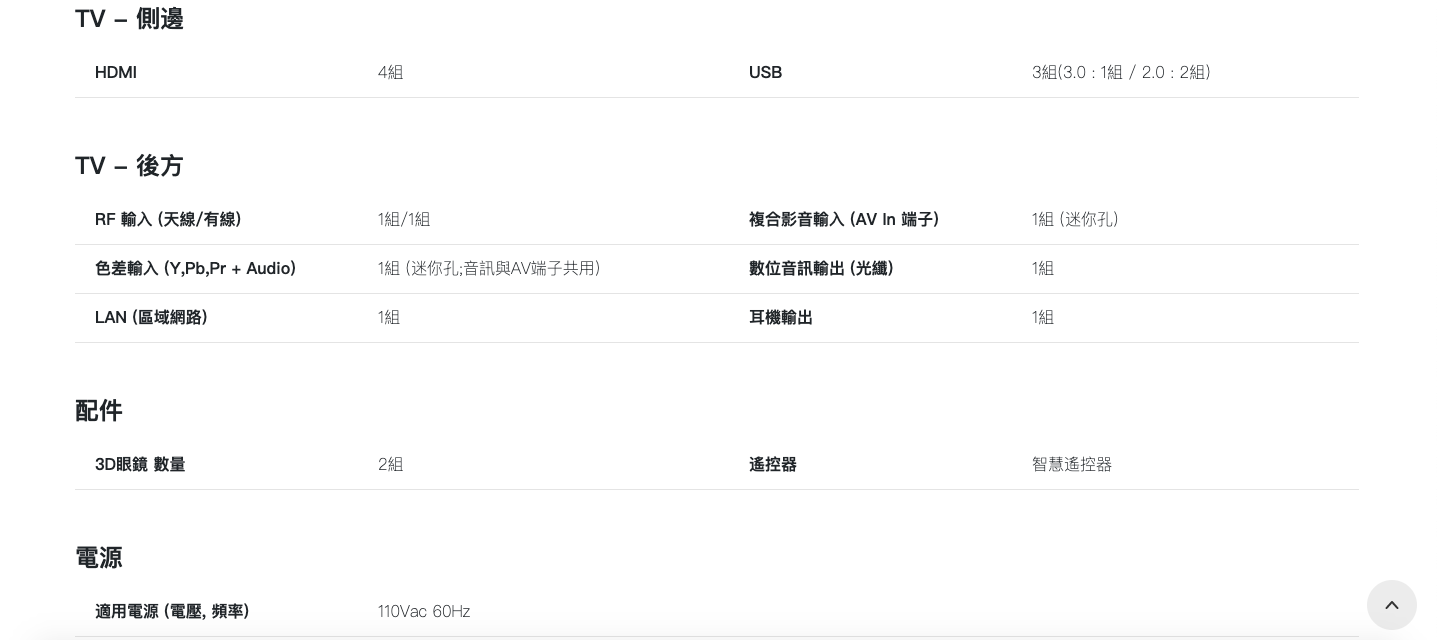Viewport: 1437px width, 640px height.
Task: Click the RF 輸入 (天線/有線) label
Action: point(168,220)
